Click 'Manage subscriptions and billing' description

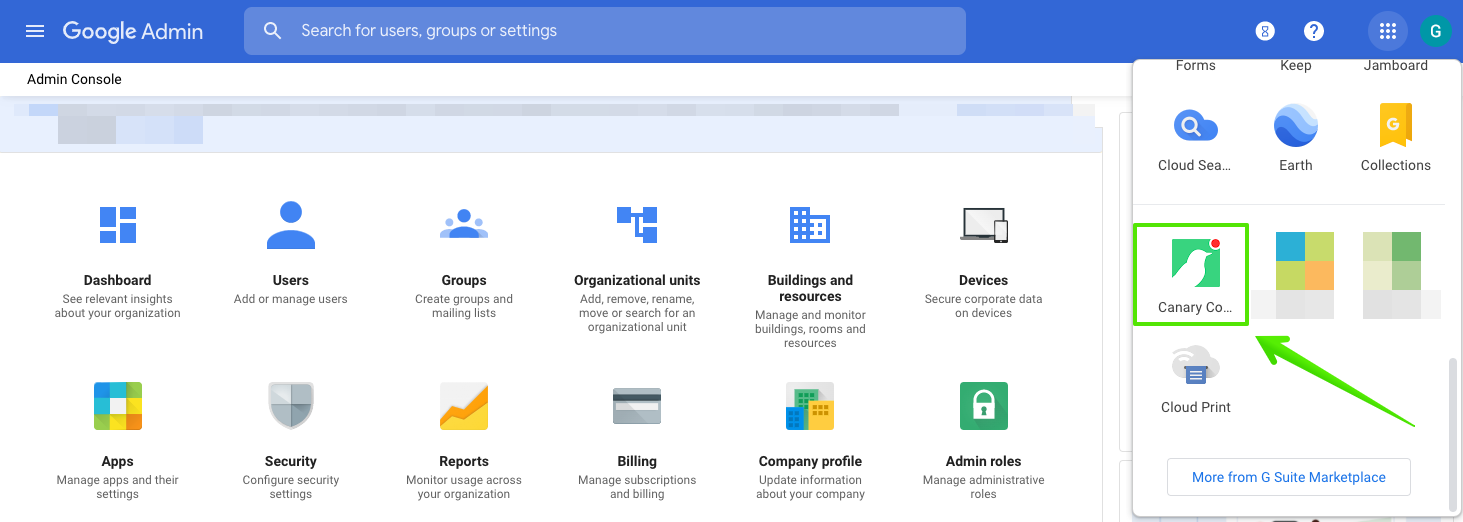click(637, 487)
